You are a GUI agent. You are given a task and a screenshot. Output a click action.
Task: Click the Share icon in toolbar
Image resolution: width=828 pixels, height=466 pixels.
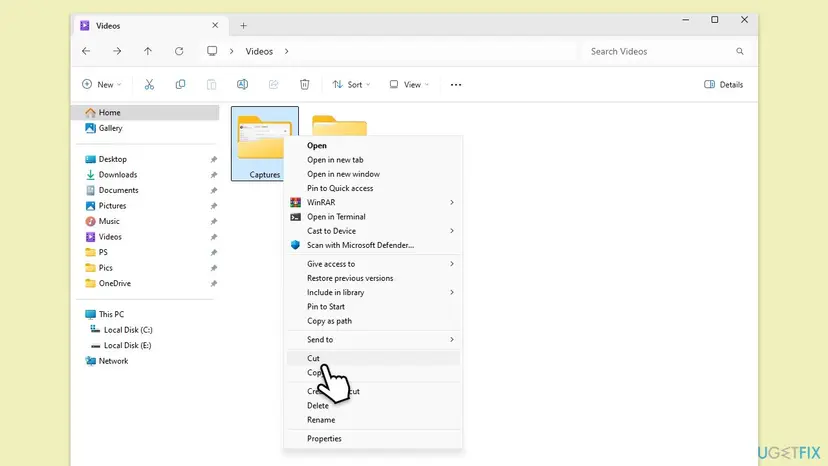[274, 85]
